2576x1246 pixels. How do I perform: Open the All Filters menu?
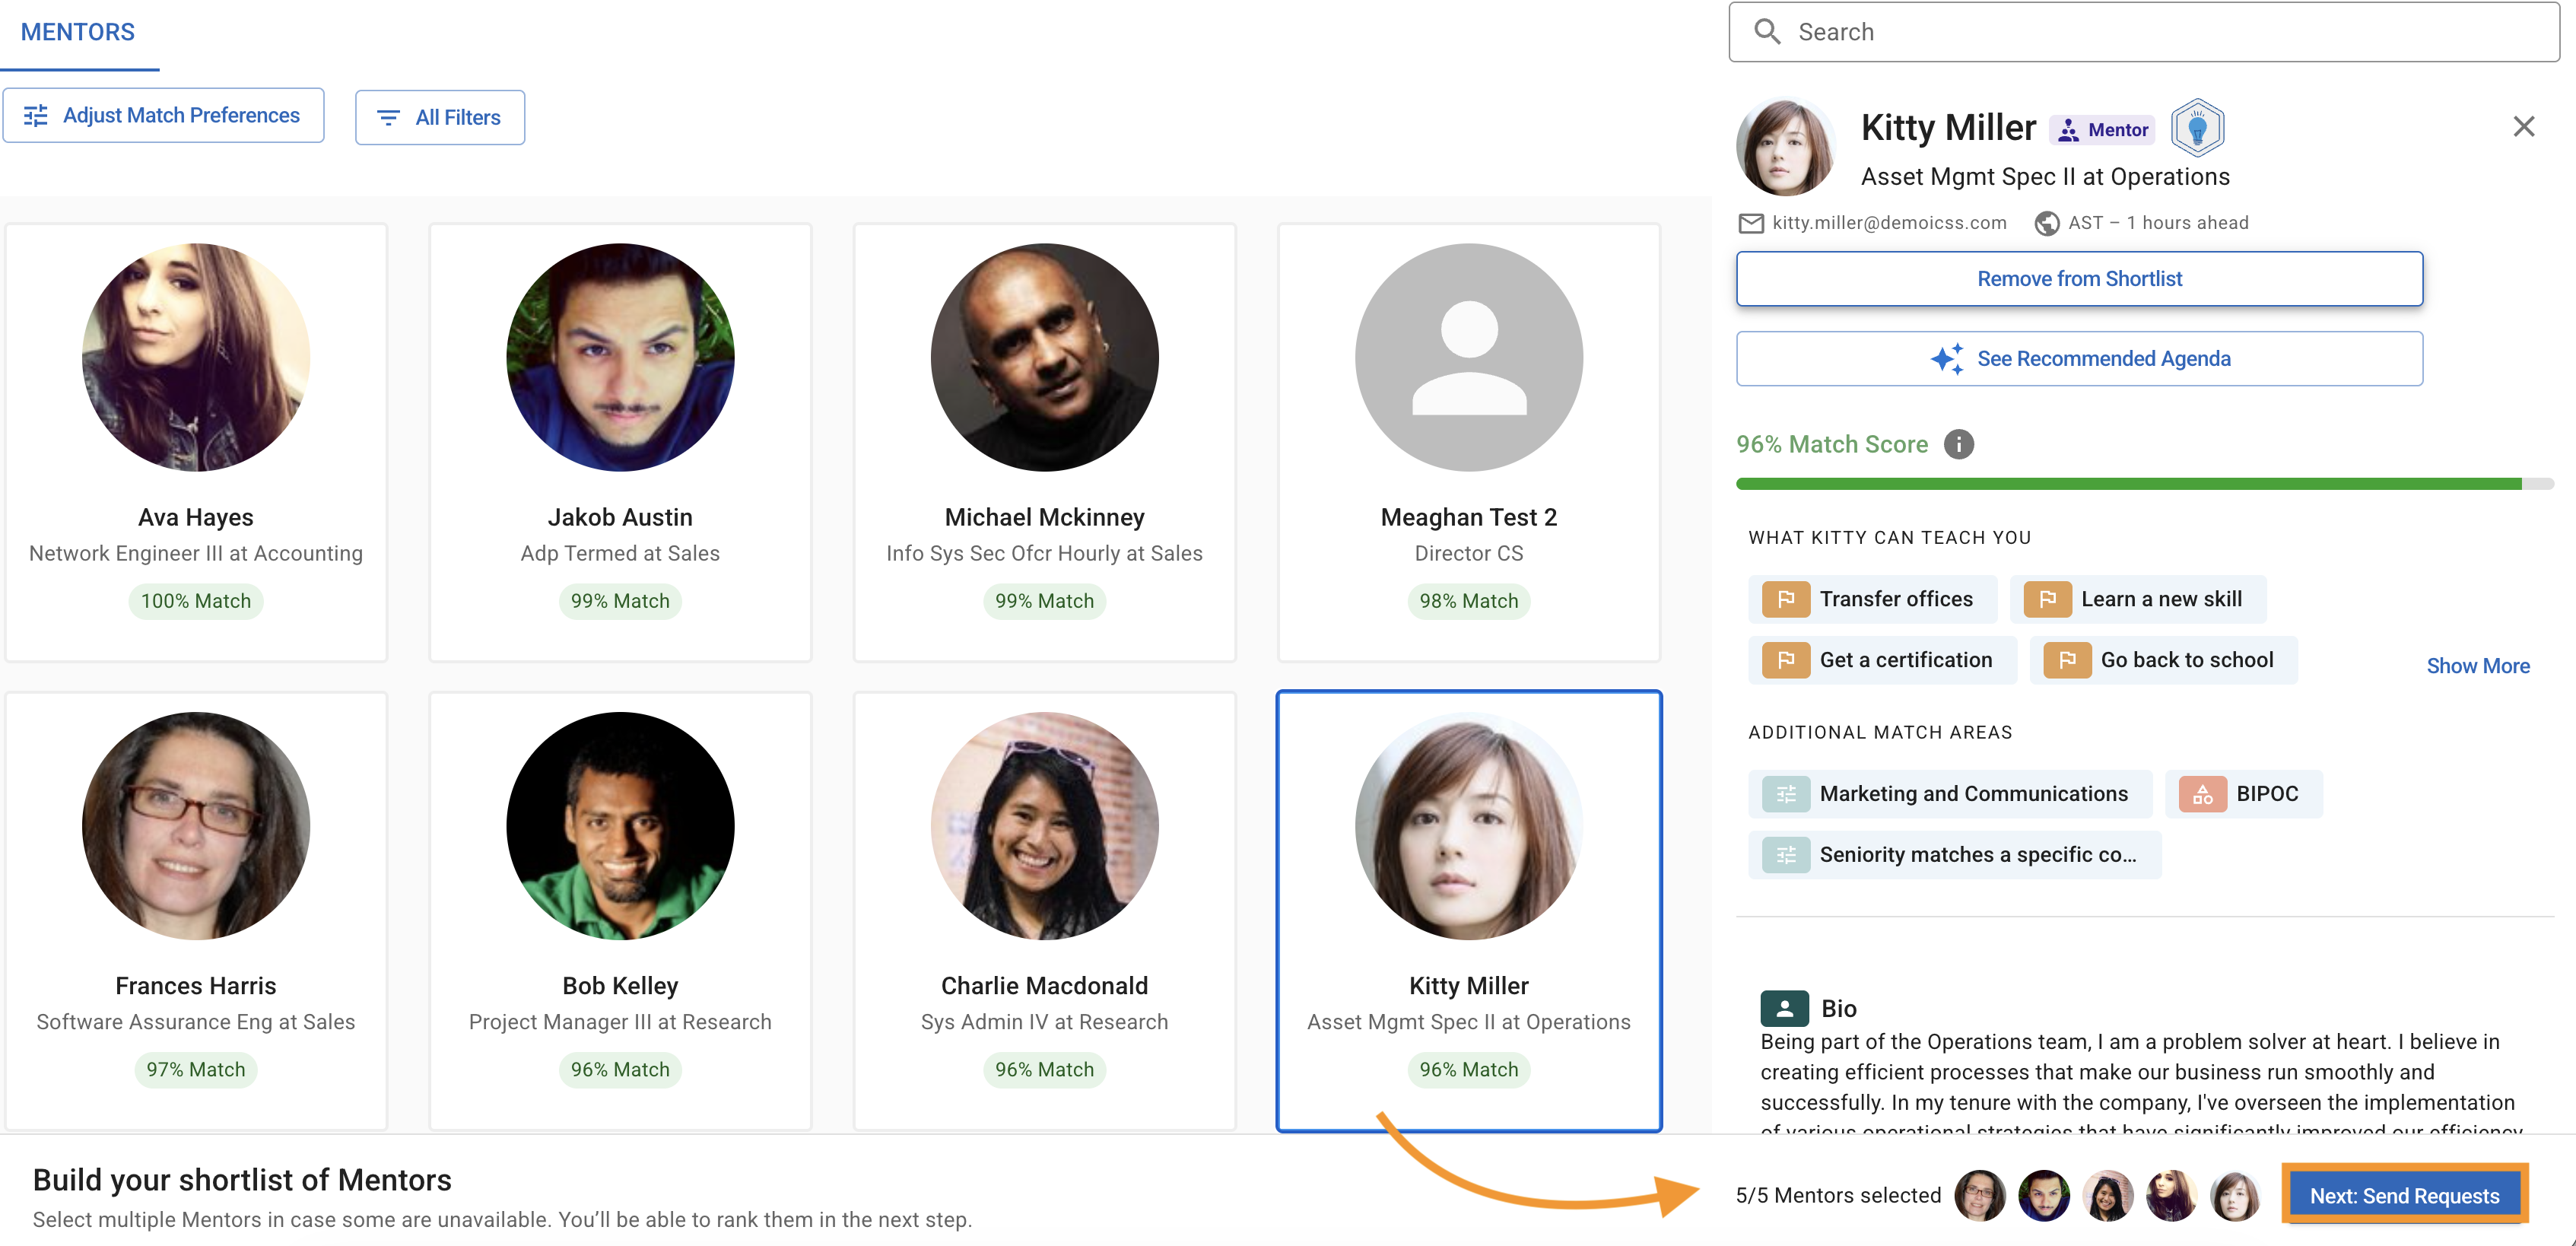440,118
